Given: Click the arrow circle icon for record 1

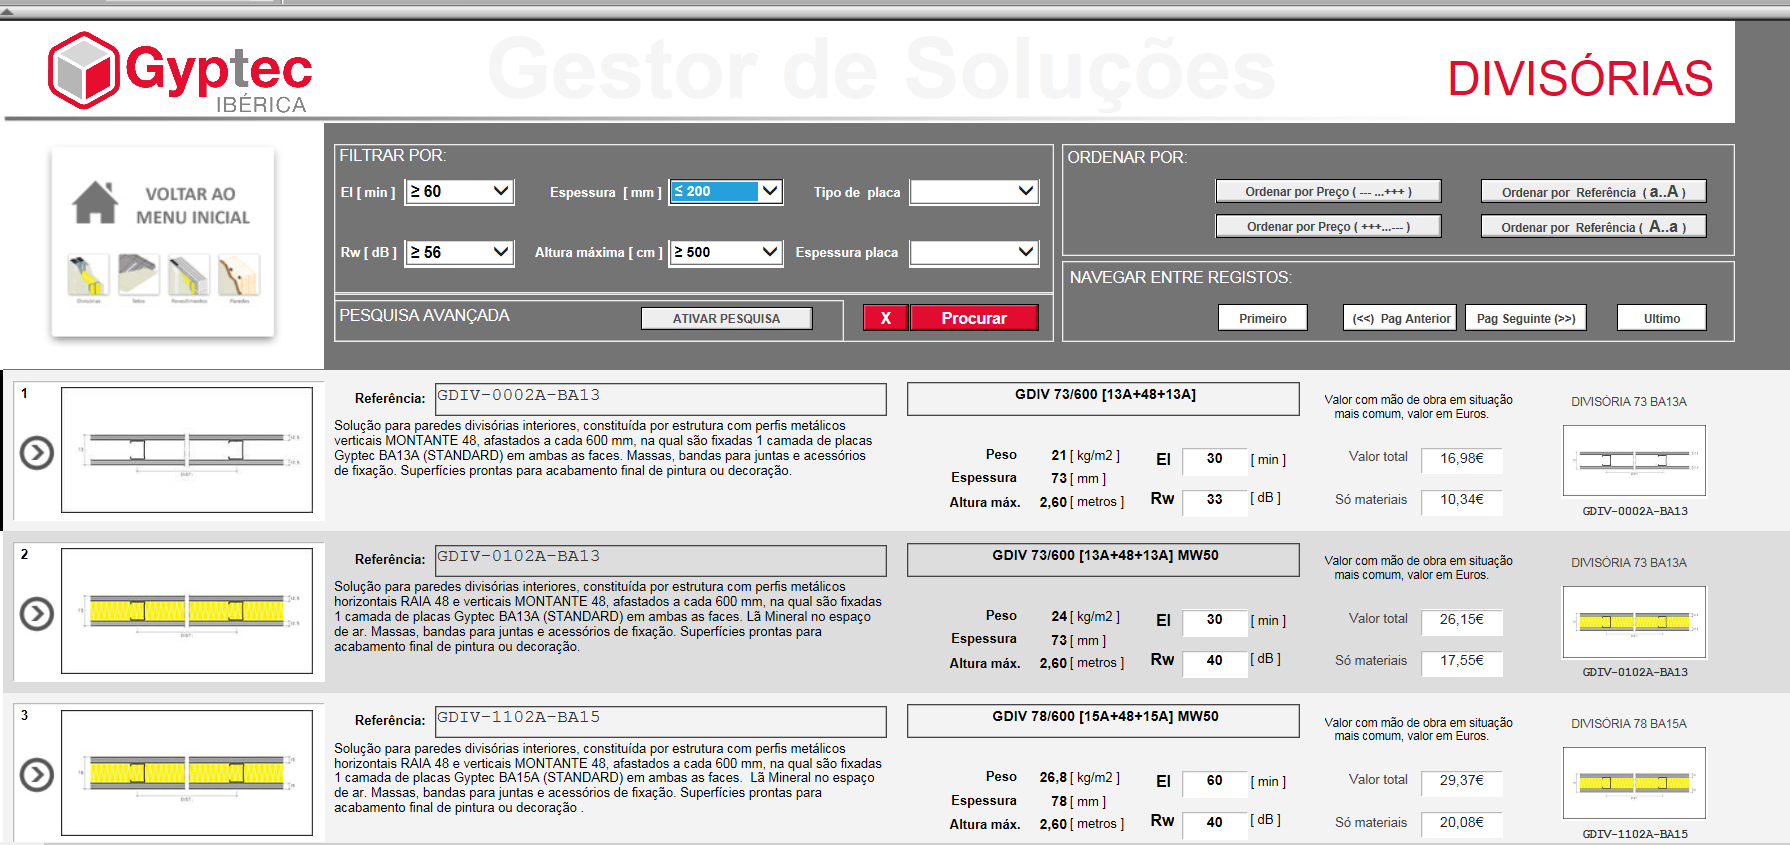Looking at the screenshot, I should pos(37,453).
